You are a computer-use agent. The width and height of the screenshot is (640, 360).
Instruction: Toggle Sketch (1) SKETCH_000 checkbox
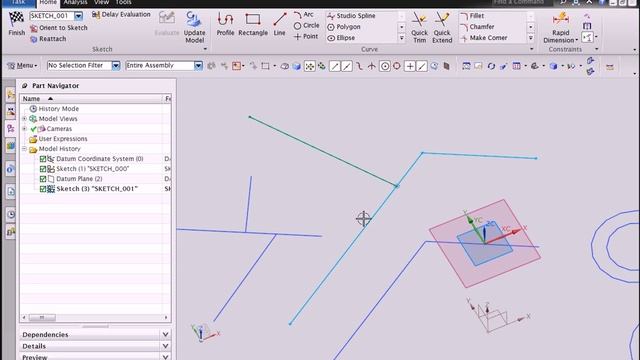[42, 169]
